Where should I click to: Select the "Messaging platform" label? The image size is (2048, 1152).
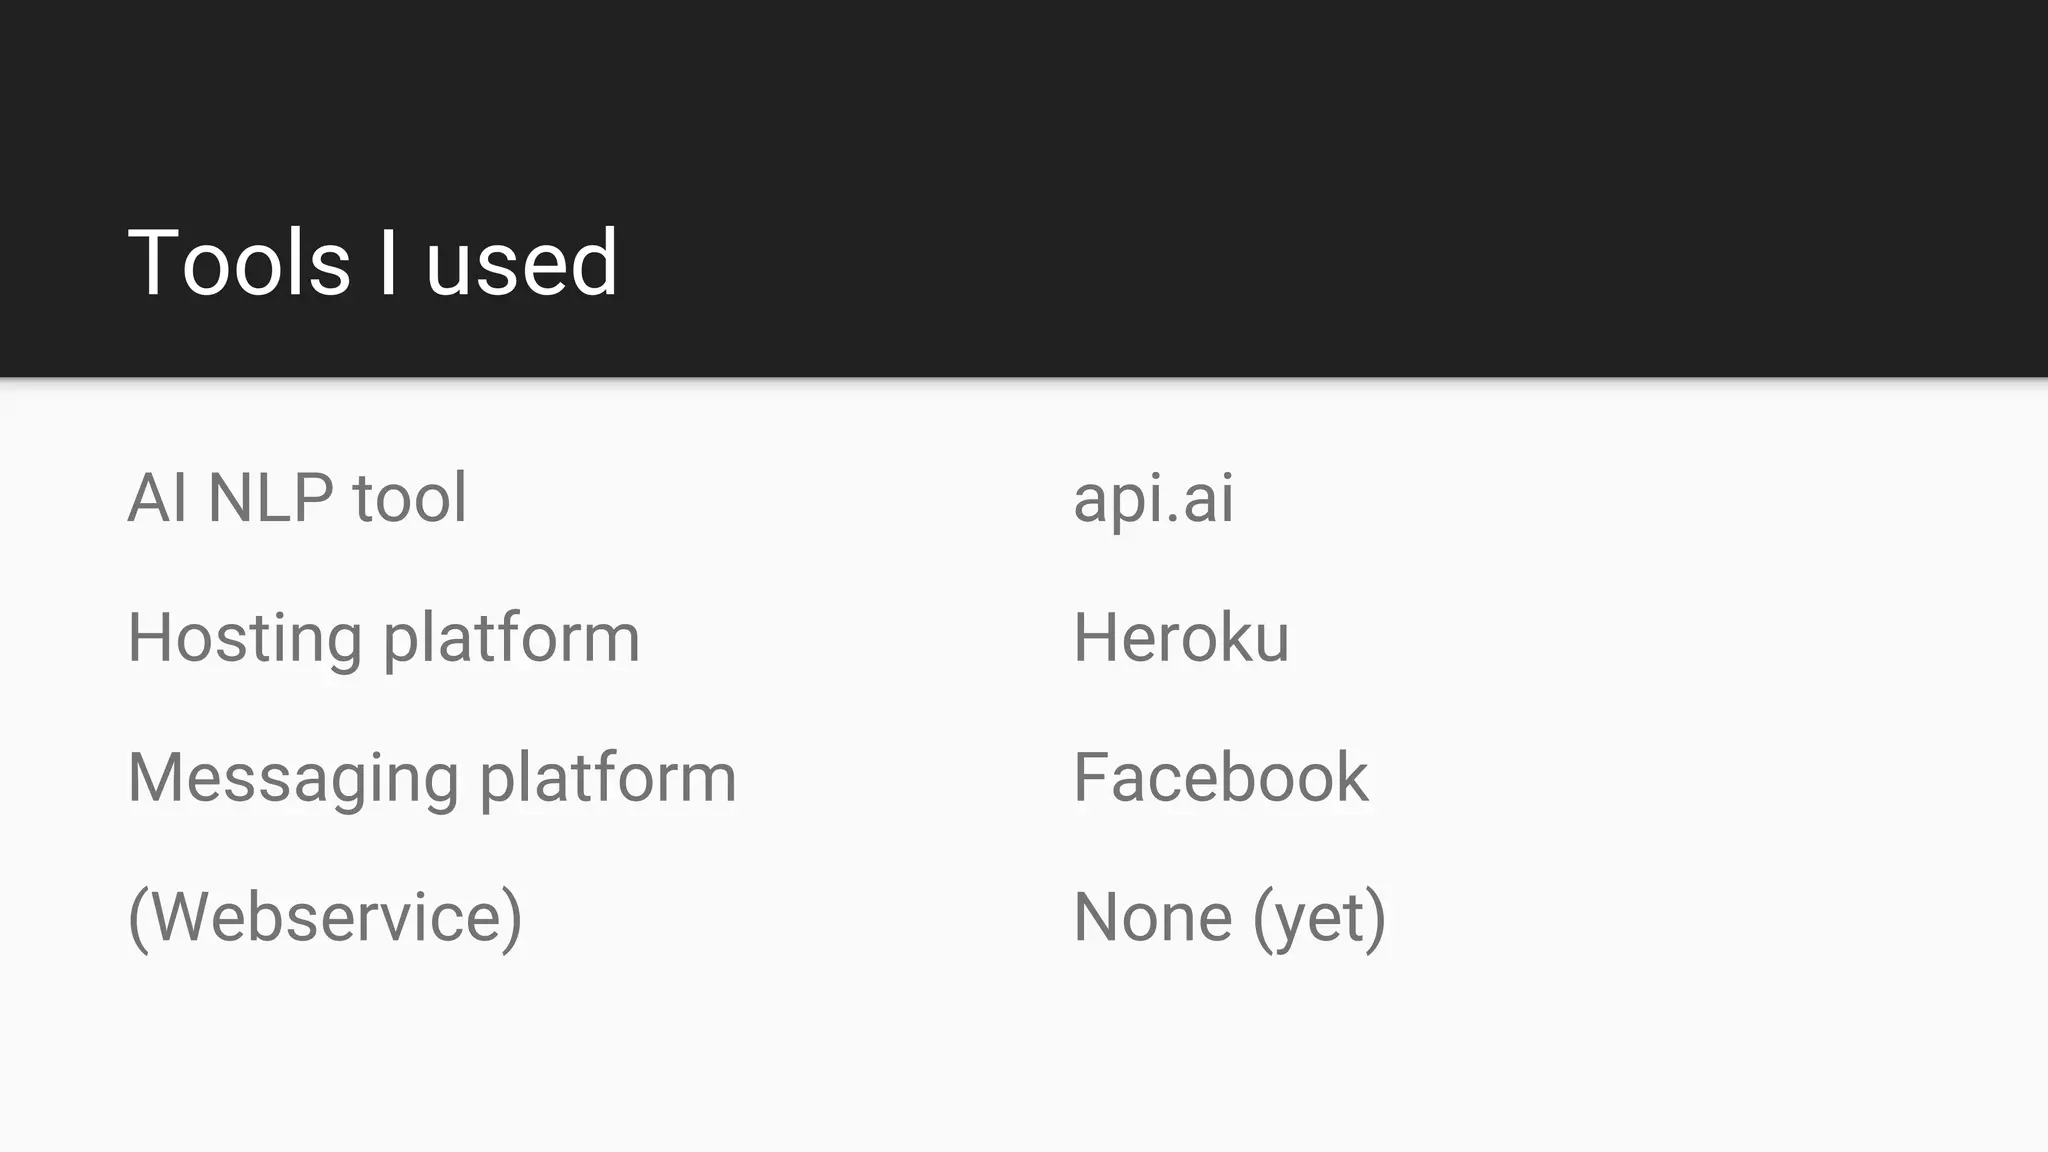[432, 777]
